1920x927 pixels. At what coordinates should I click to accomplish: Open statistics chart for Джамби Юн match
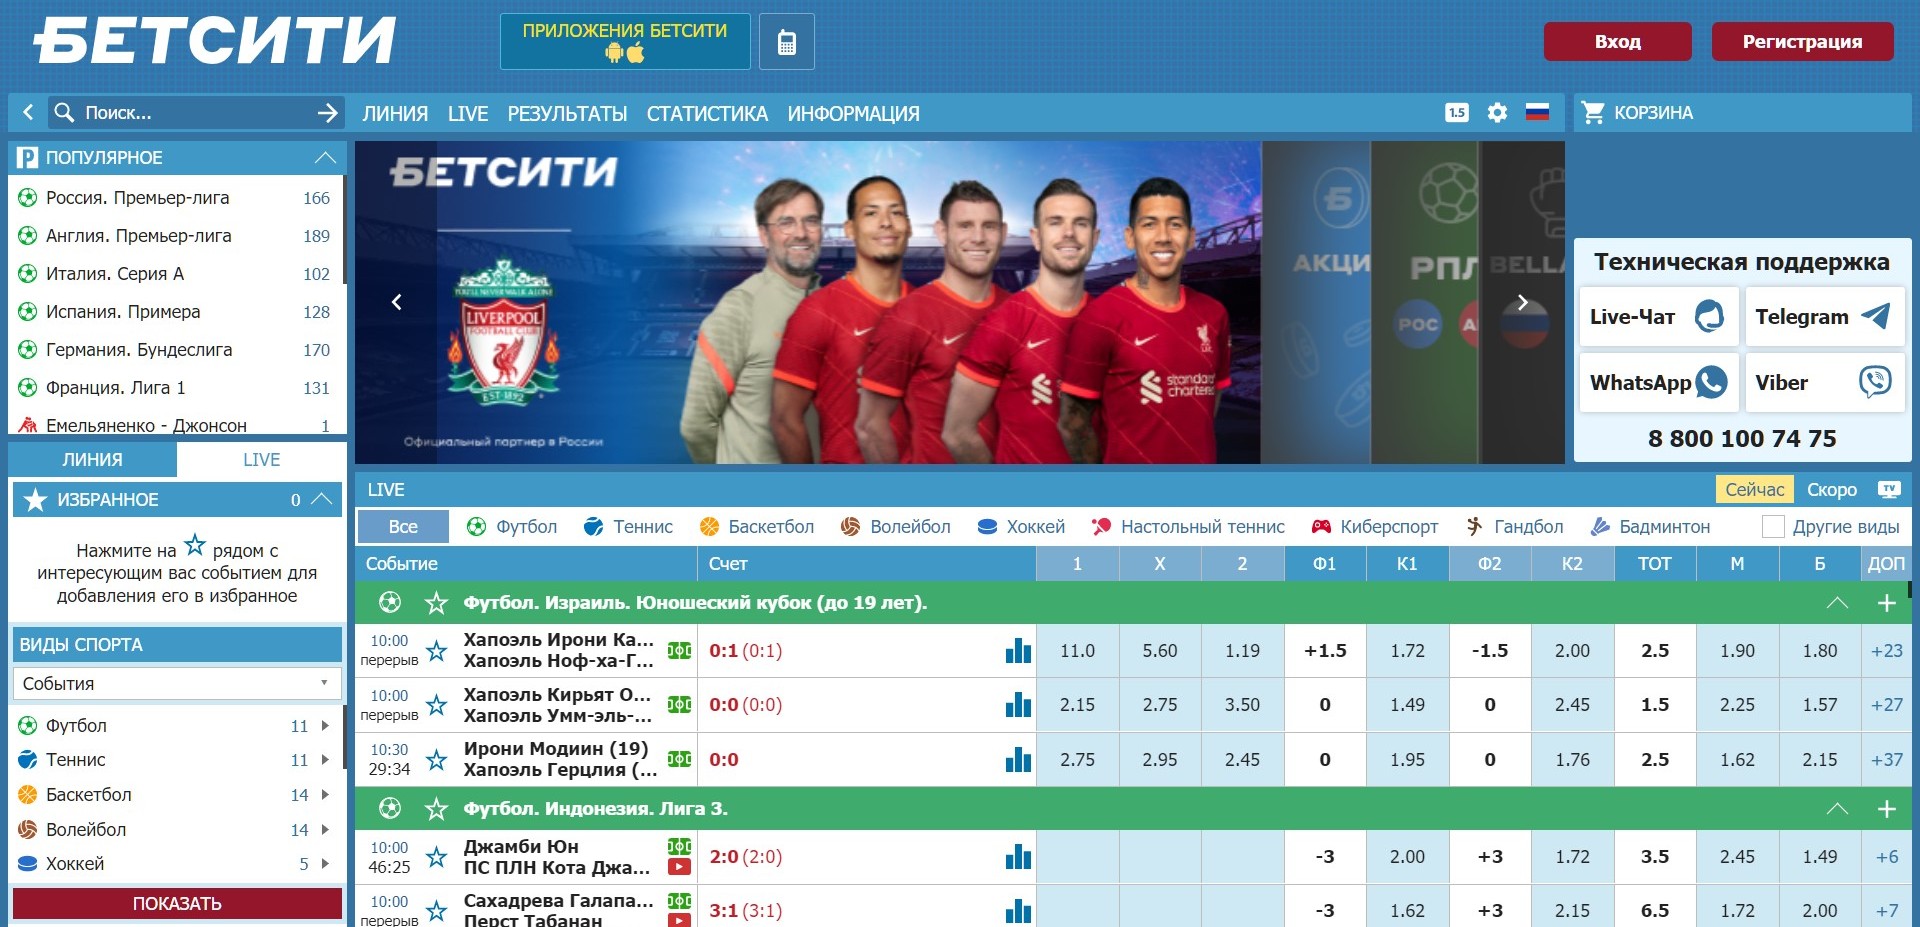click(x=1018, y=857)
